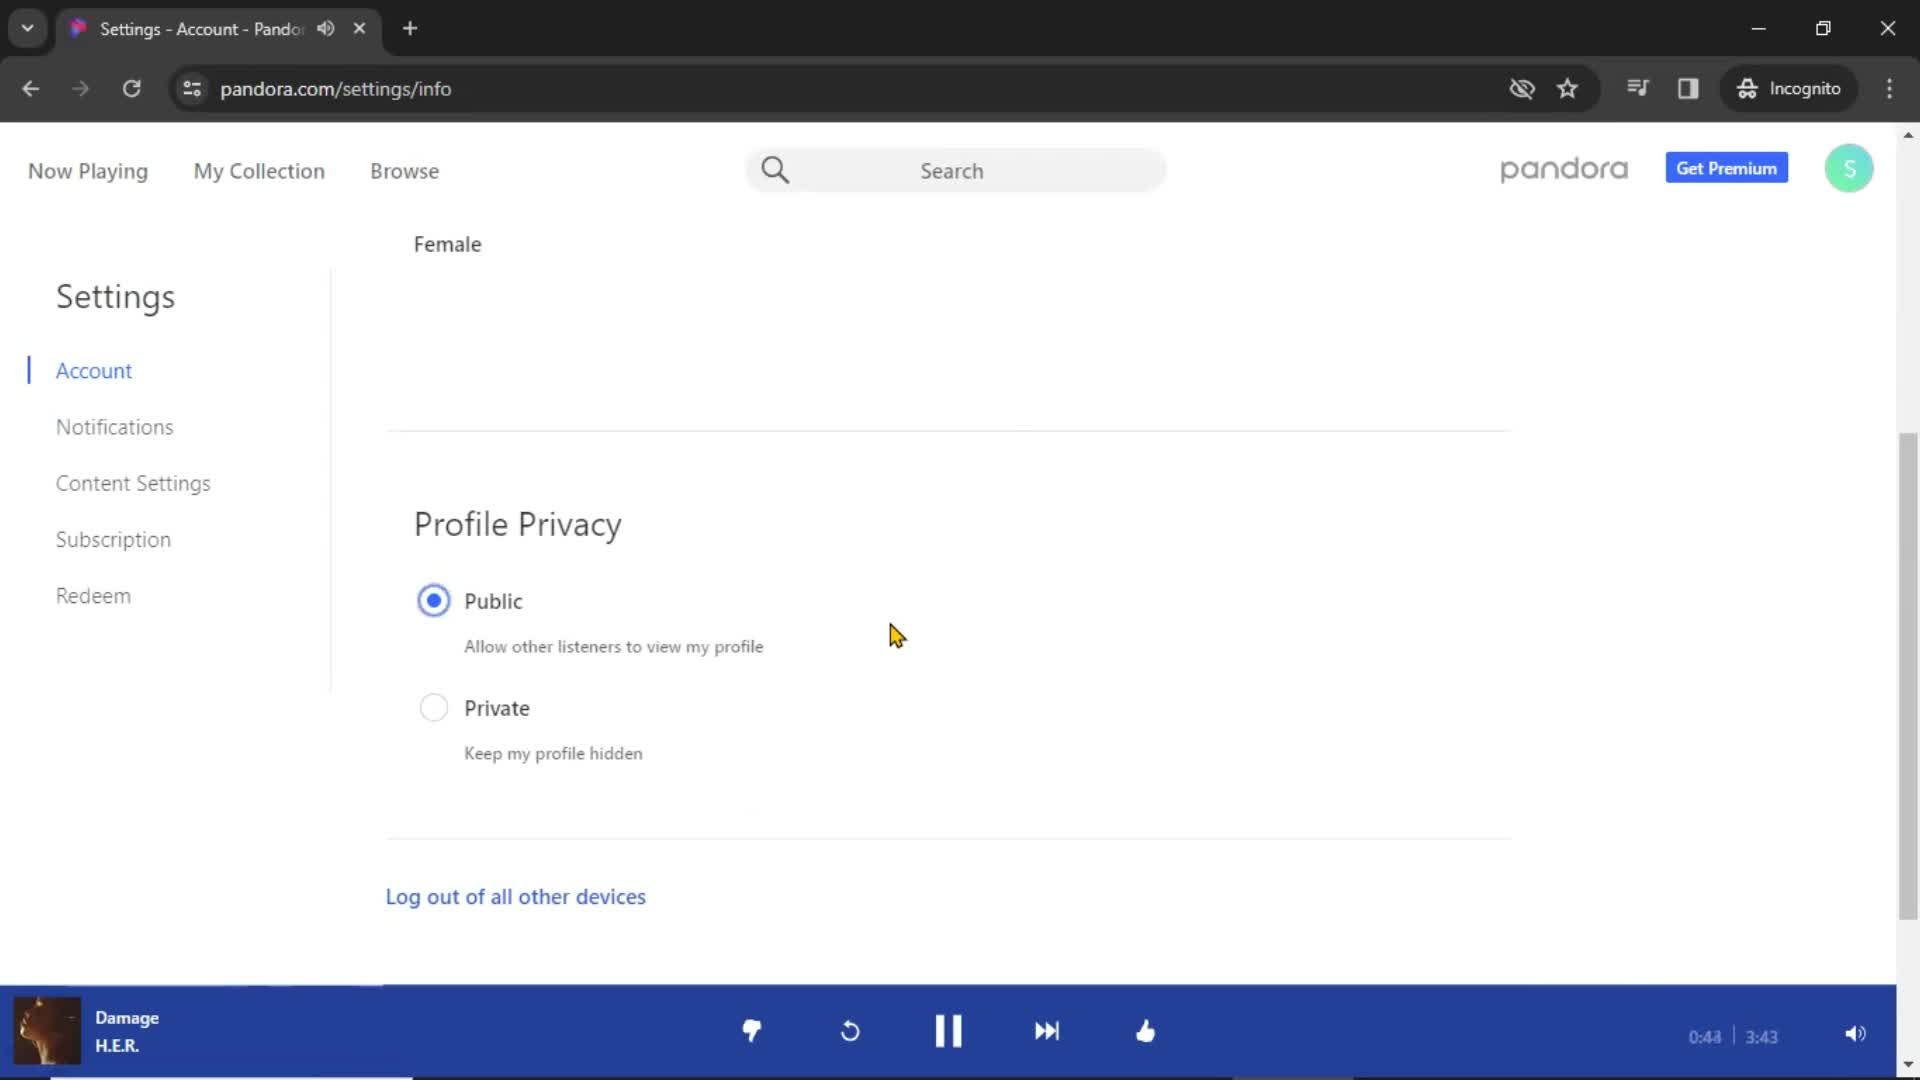The image size is (1920, 1080).
Task: Click Get Premium button
Action: point(1727,168)
